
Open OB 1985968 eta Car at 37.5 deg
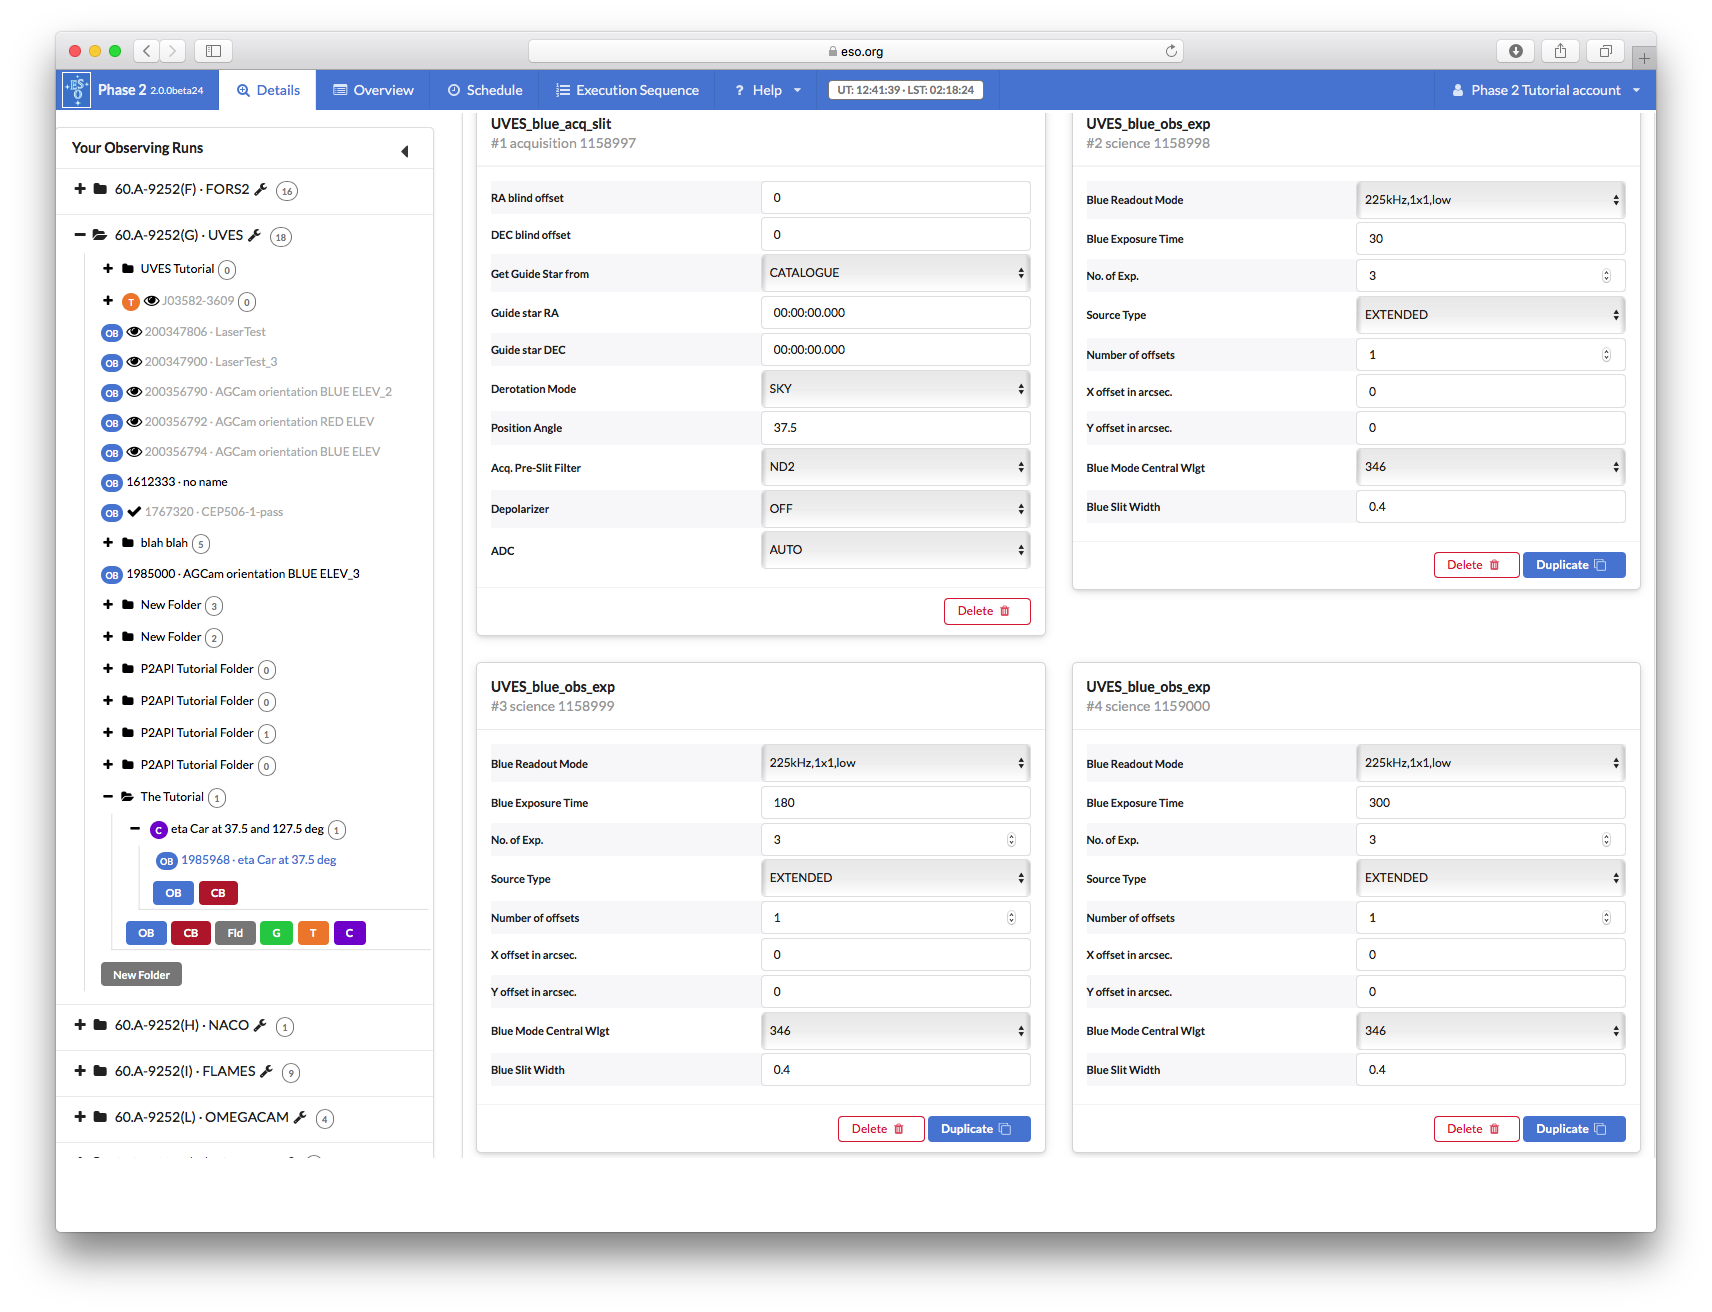click(258, 860)
